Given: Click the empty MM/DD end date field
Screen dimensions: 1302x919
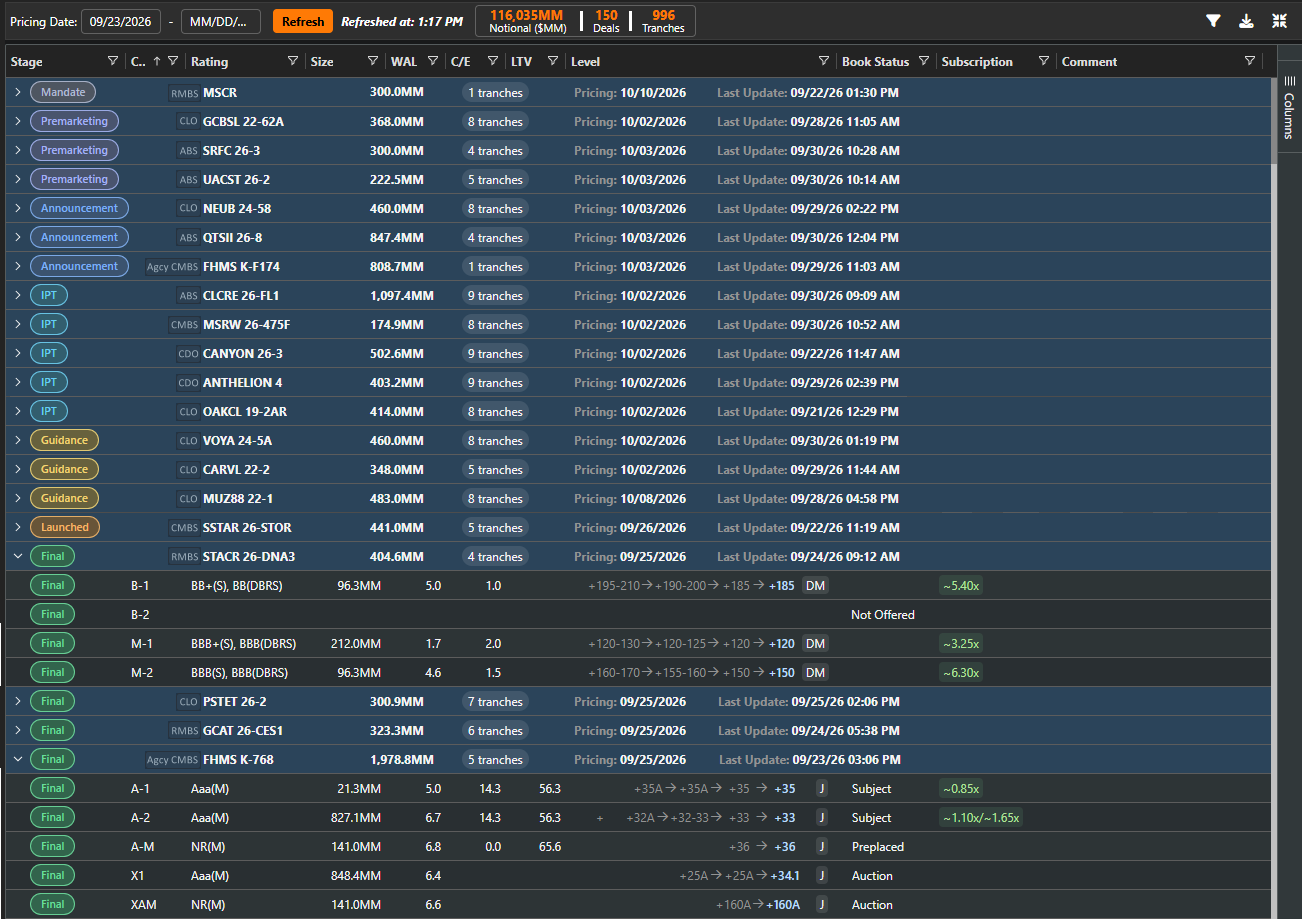Looking at the screenshot, I should click(x=221, y=21).
